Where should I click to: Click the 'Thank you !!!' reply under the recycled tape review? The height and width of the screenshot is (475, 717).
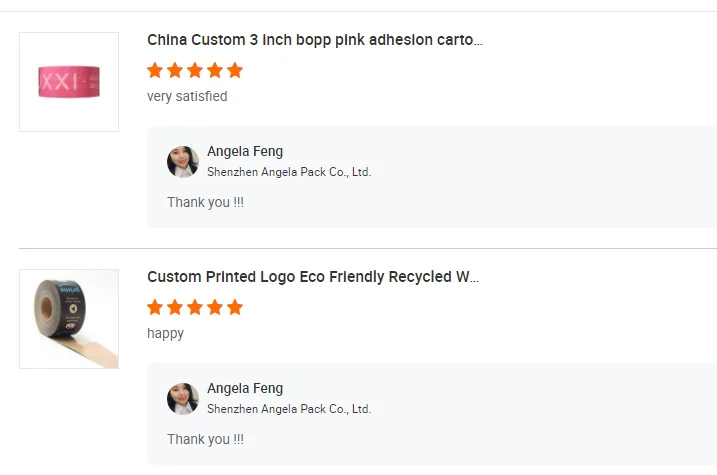[205, 439]
